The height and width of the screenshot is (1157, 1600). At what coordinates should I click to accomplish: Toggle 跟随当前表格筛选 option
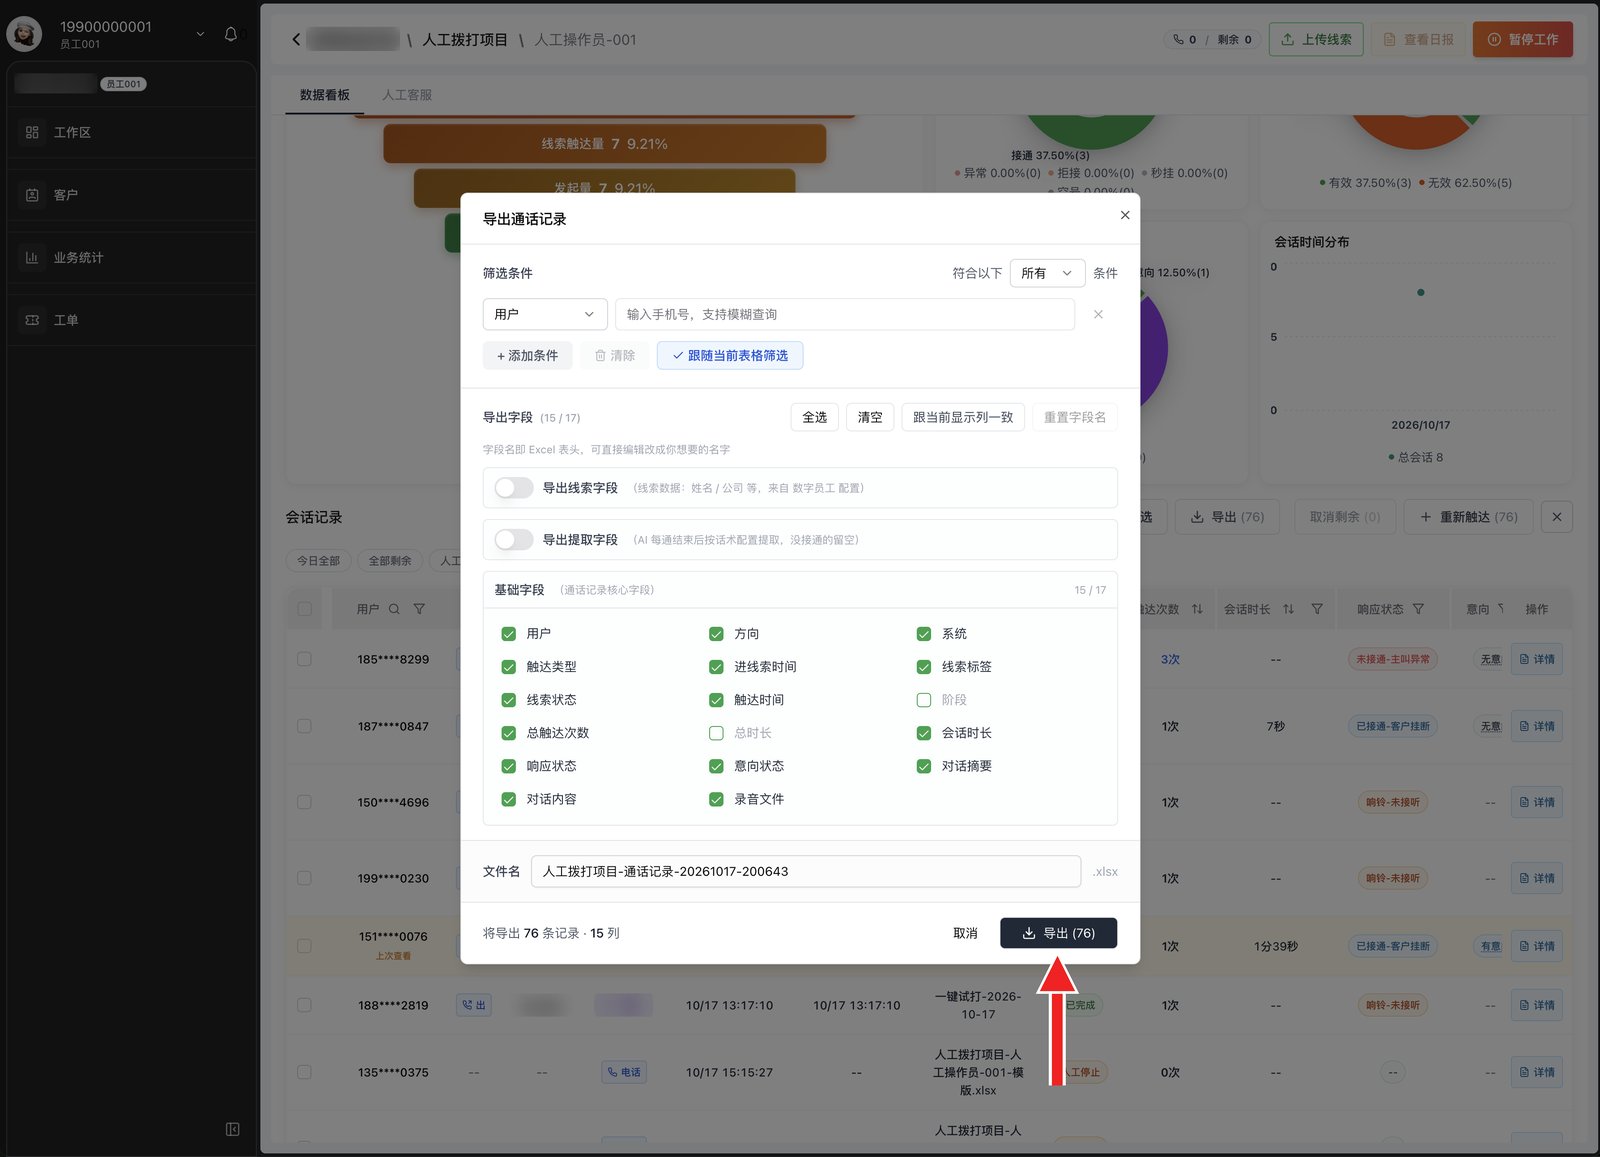click(730, 355)
